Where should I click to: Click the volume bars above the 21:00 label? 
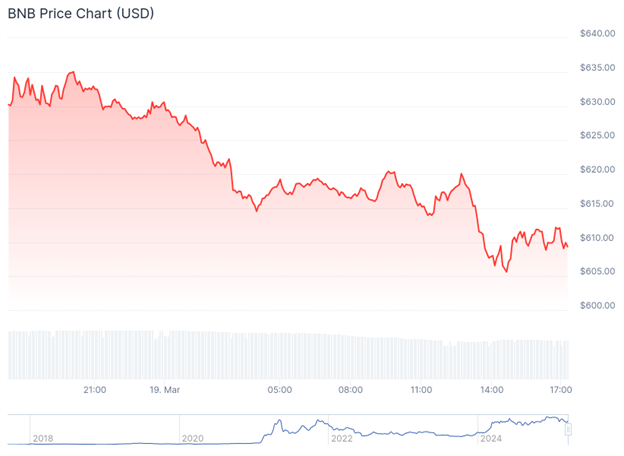click(94, 354)
